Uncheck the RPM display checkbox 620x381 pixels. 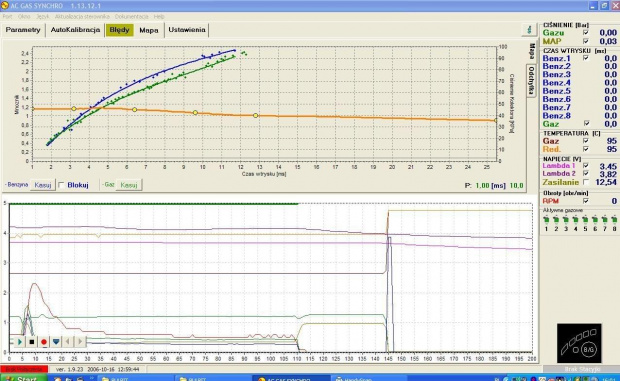pos(586,201)
